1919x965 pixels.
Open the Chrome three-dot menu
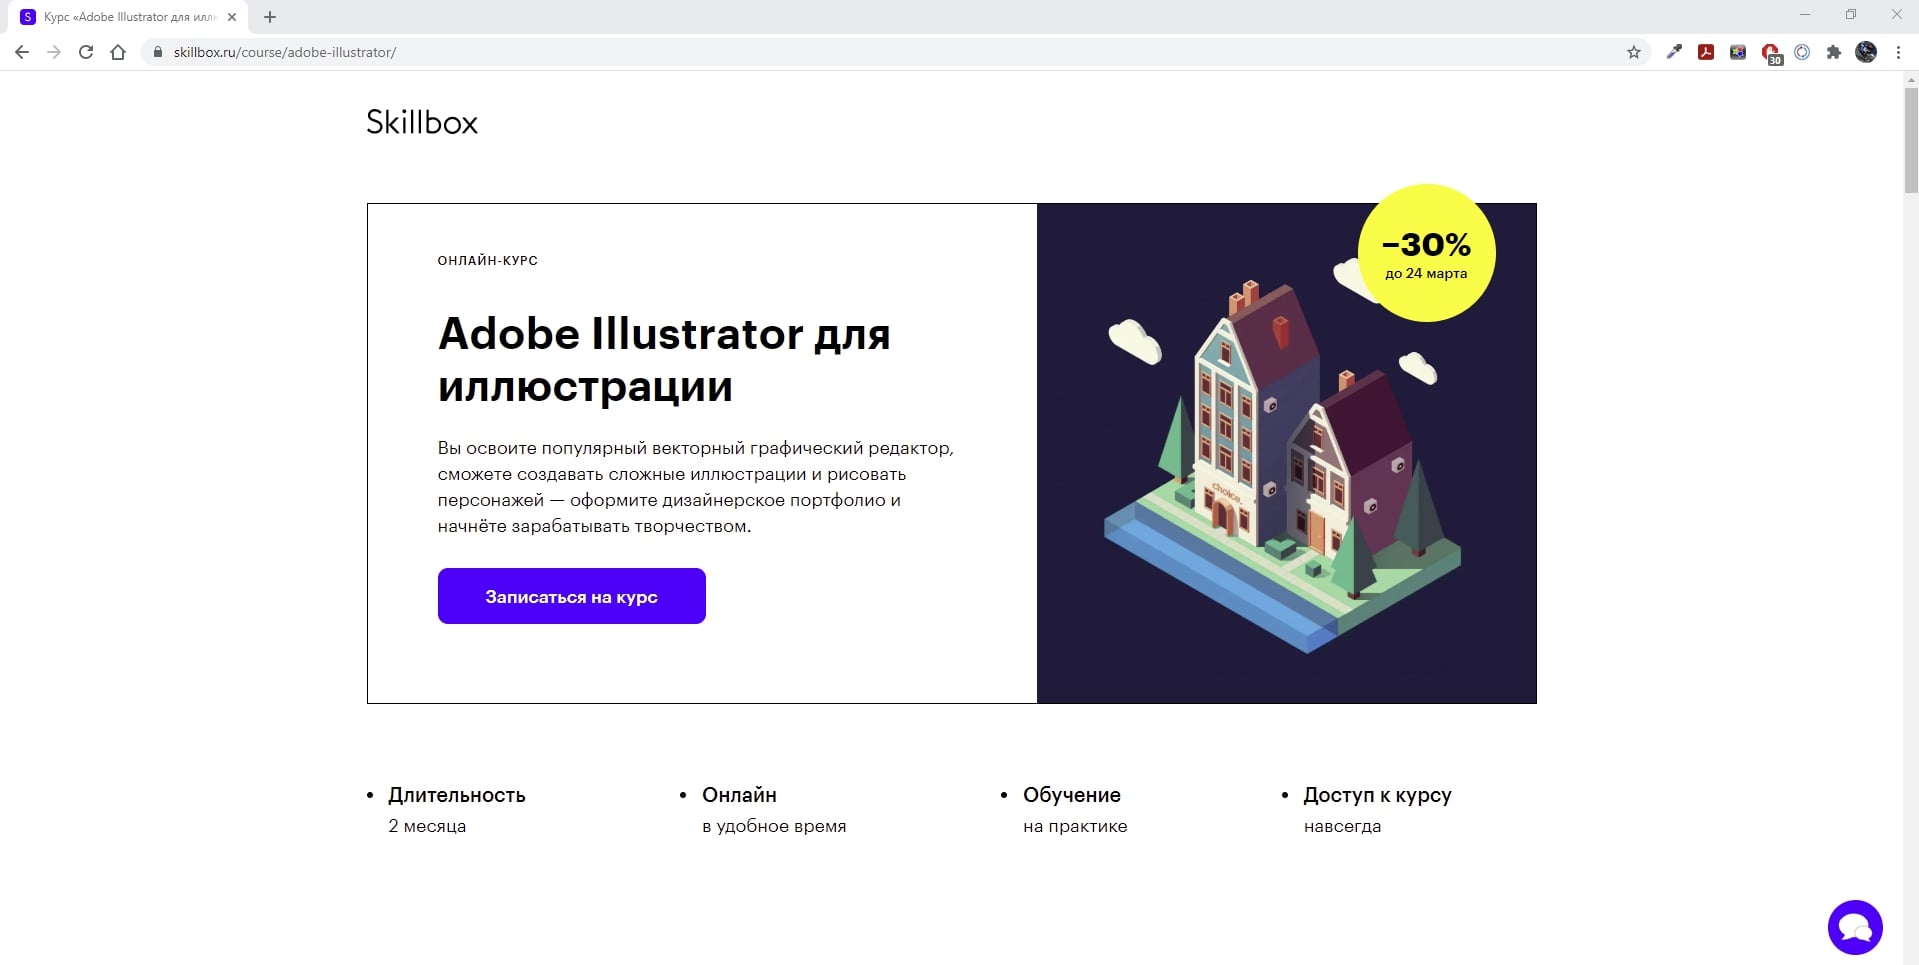tap(1898, 52)
